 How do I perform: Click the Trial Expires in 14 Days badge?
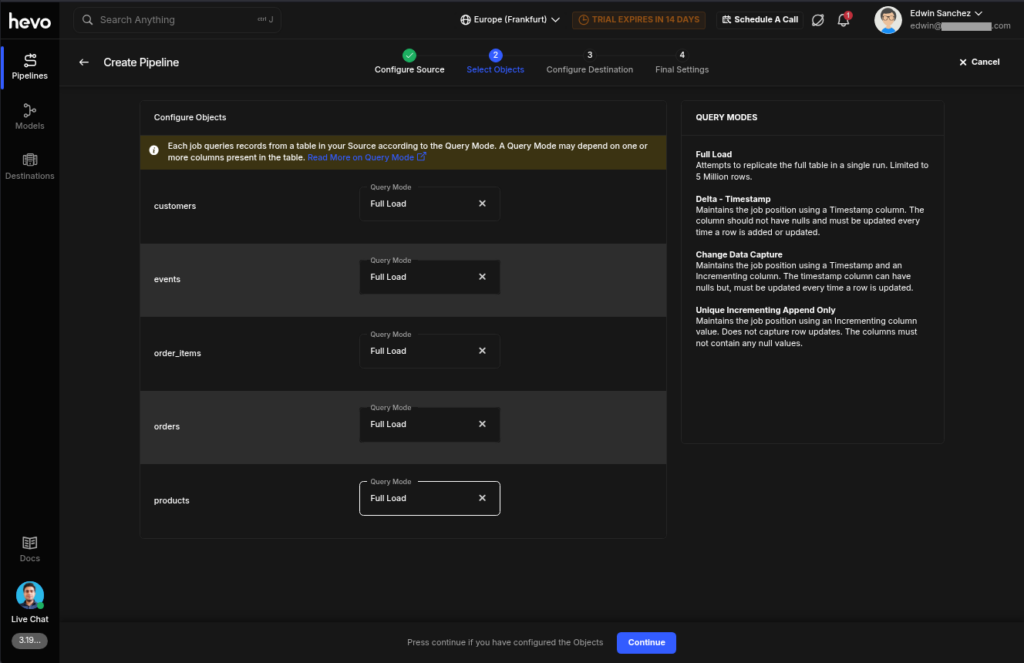coord(639,20)
